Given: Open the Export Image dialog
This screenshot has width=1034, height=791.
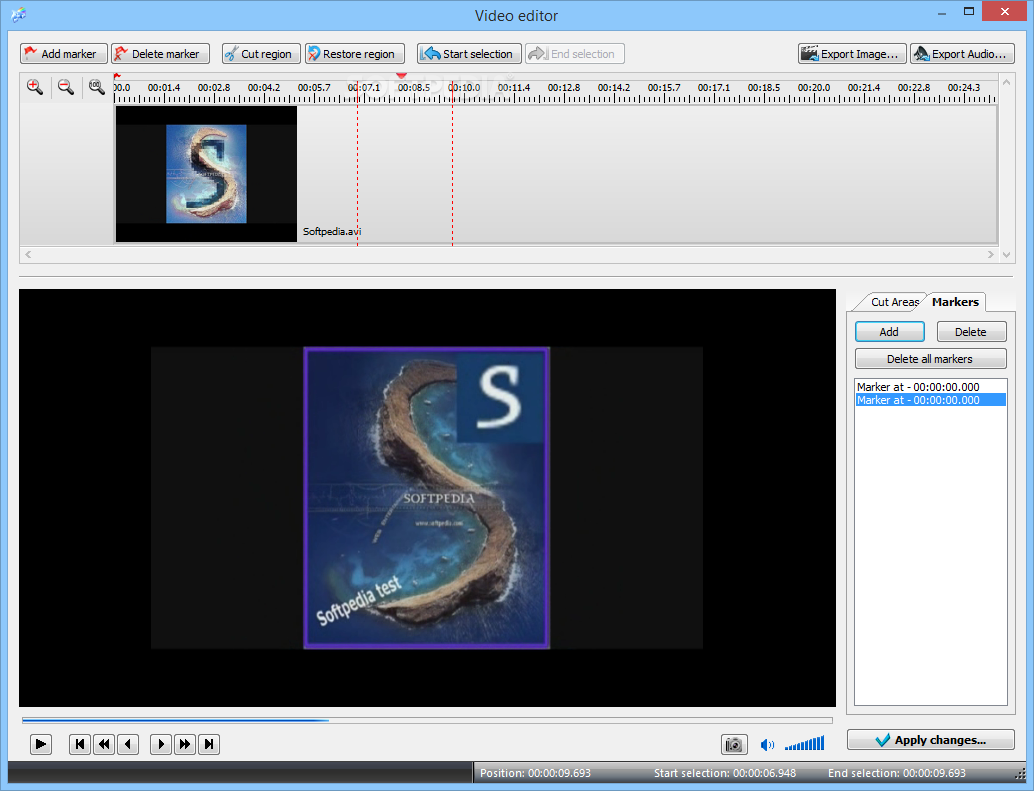Looking at the screenshot, I should [x=852, y=53].
